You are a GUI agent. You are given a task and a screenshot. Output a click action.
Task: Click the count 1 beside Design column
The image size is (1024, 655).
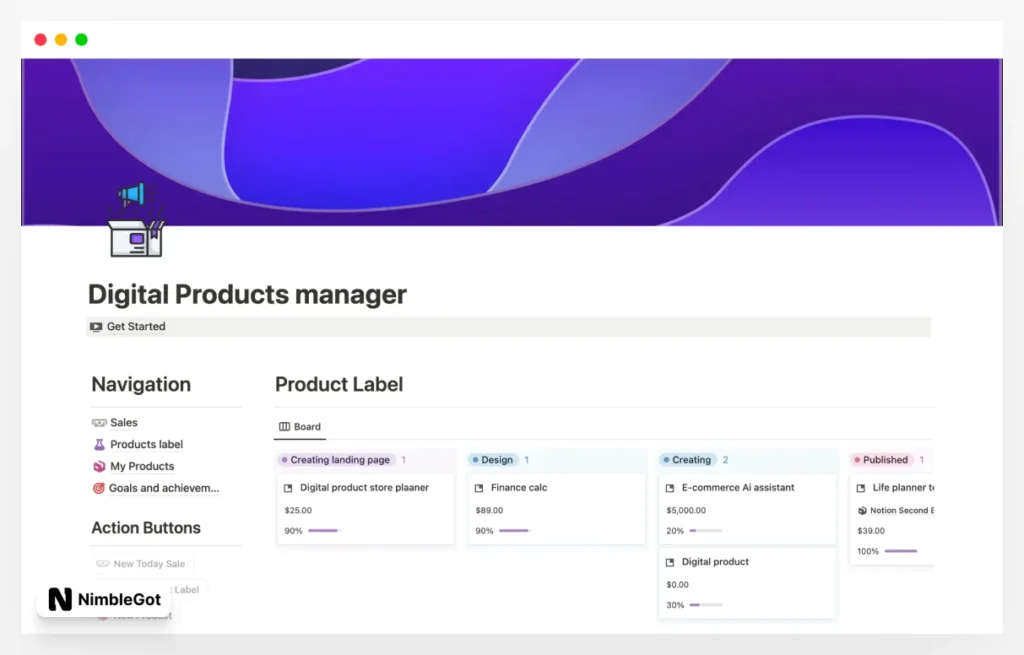point(526,460)
